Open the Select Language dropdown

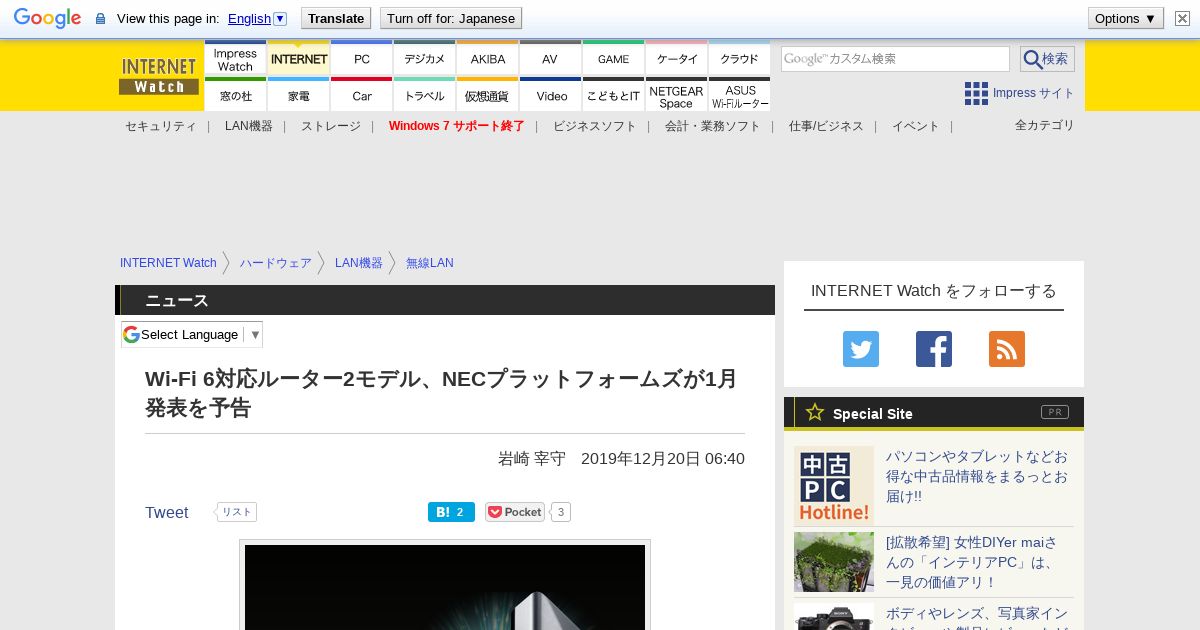[x=192, y=334]
